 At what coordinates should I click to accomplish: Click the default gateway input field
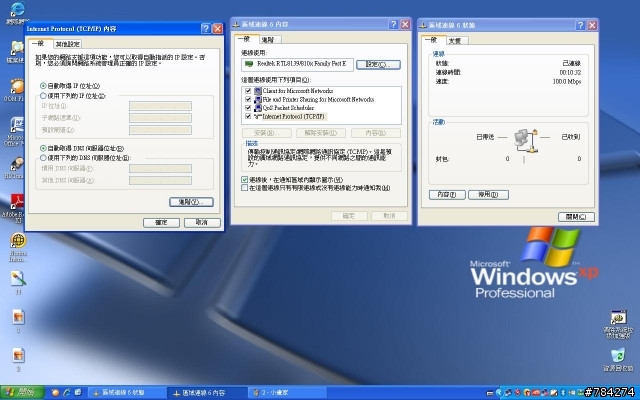160,130
